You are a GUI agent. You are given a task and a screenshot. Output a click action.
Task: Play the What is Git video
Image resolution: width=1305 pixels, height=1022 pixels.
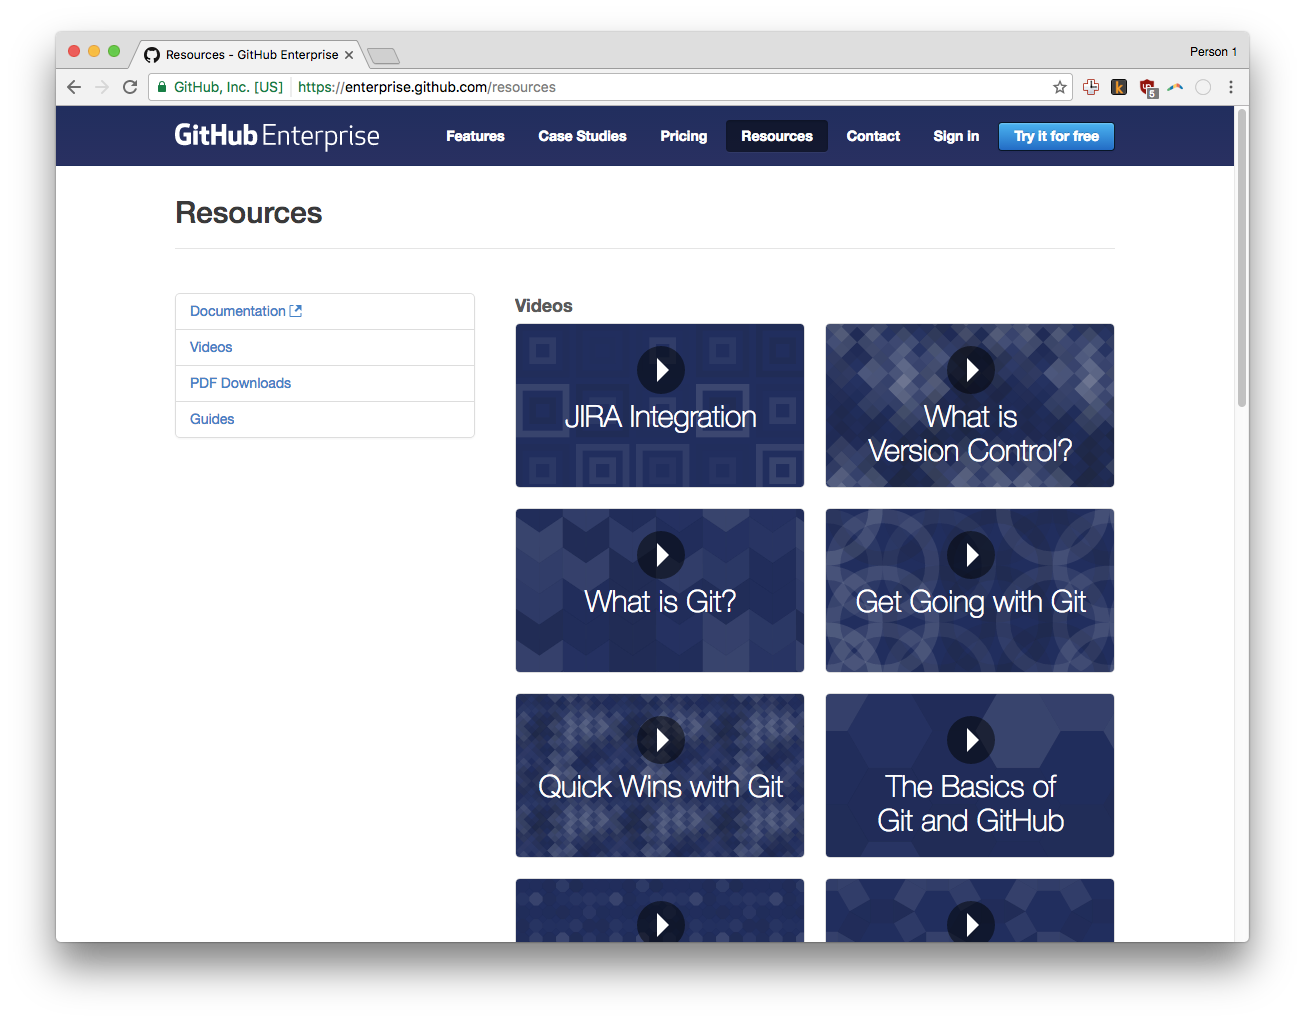[x=661, y=555]
